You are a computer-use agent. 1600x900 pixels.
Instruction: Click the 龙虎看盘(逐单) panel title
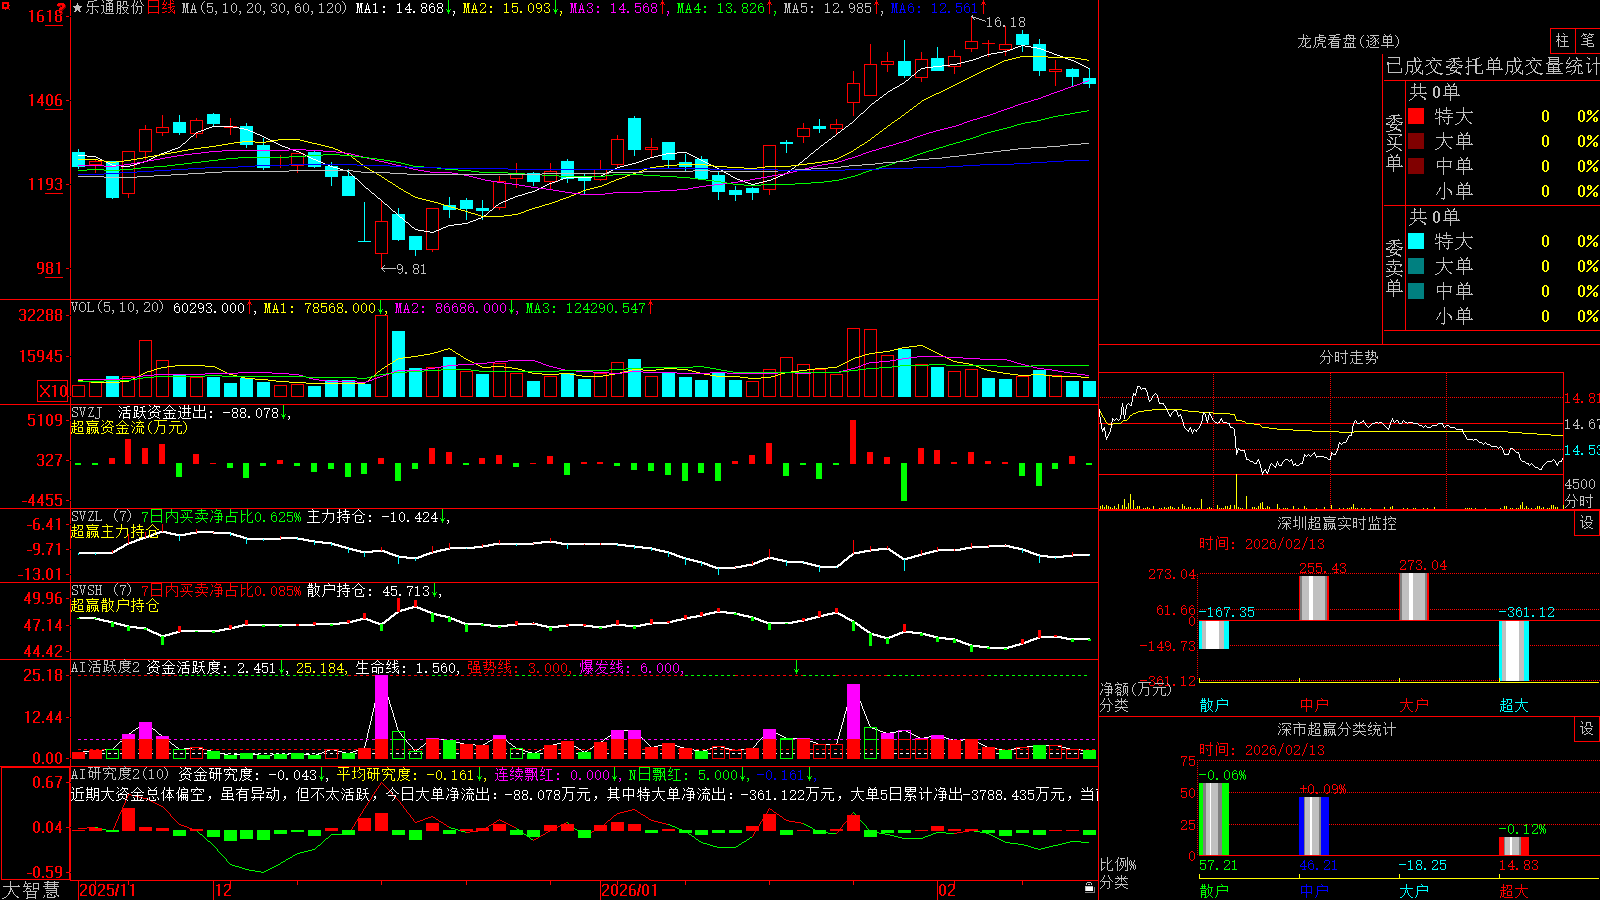pos(1348,41)
